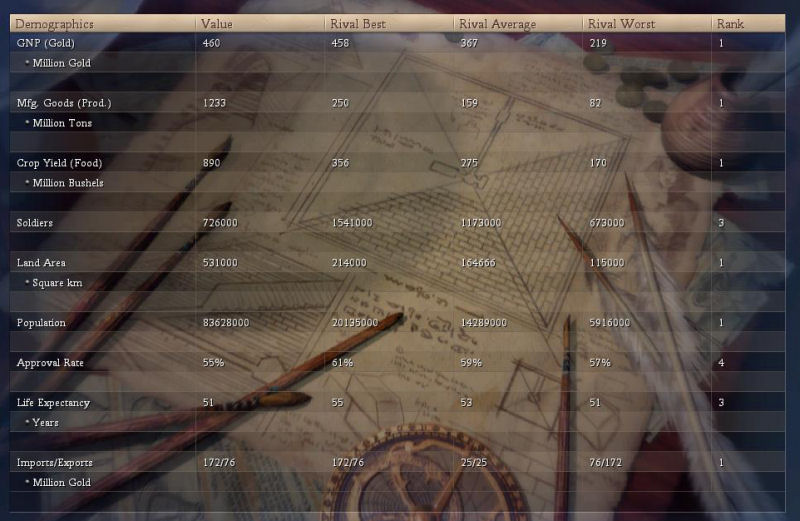The width and height of the screenshot is (800, 521).
Task: Select the Mfg. Goods (Prod.) row label
Action: click(64, 103)
